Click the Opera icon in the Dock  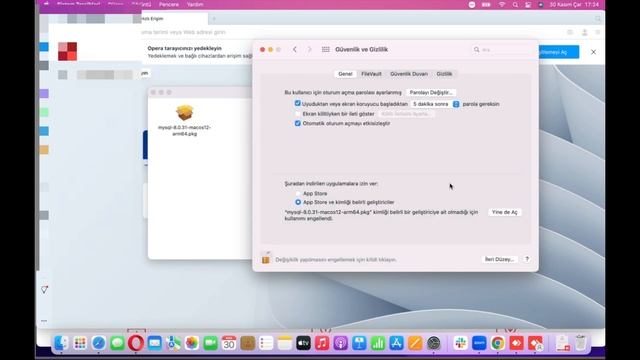click(136, 343)
